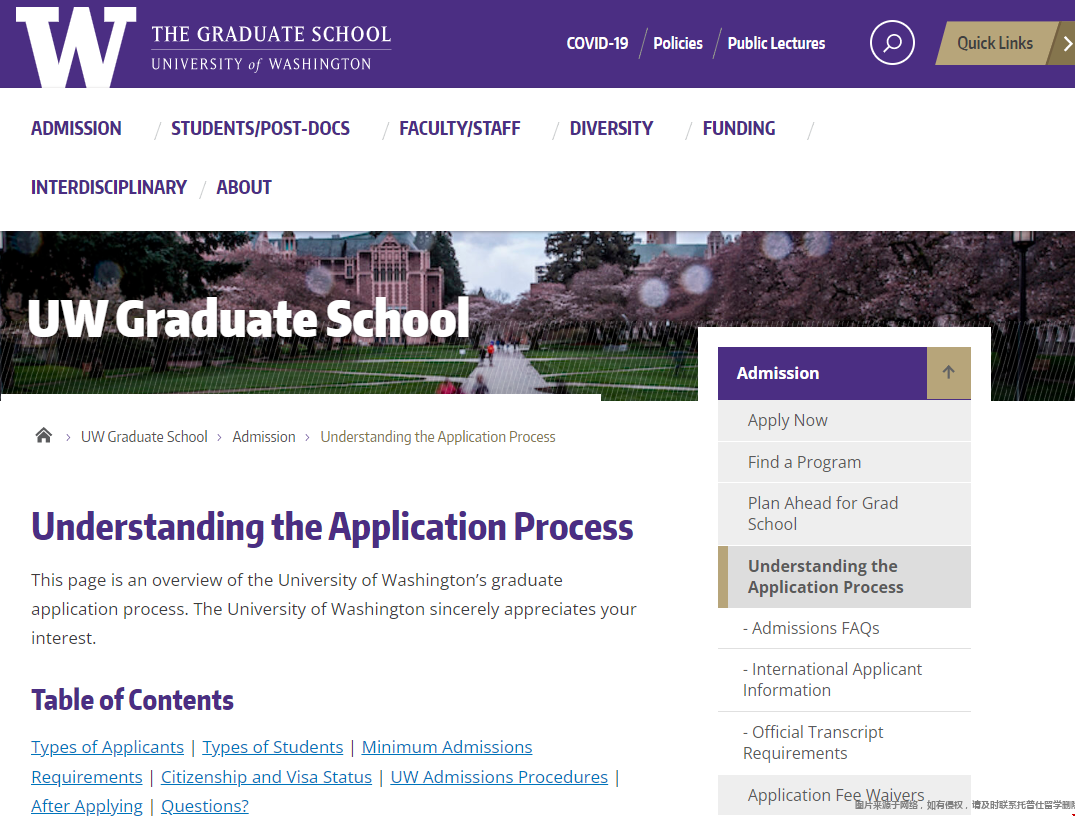Open the FACULTY/STAFF main menu
This screenshot has width=1075, height=816.
(460, 128)
